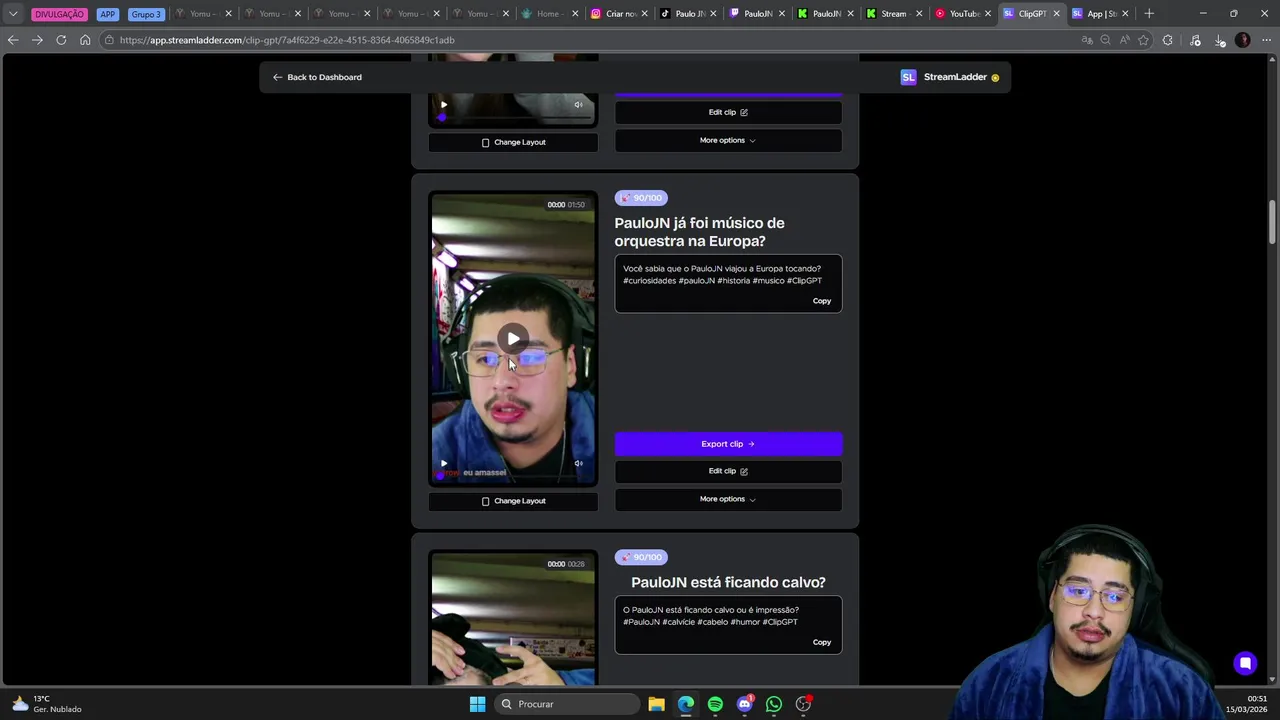Screen dimensions: 1280x720
Task: Open the weather widget on taskbar
Action: [x=47, y=704]
